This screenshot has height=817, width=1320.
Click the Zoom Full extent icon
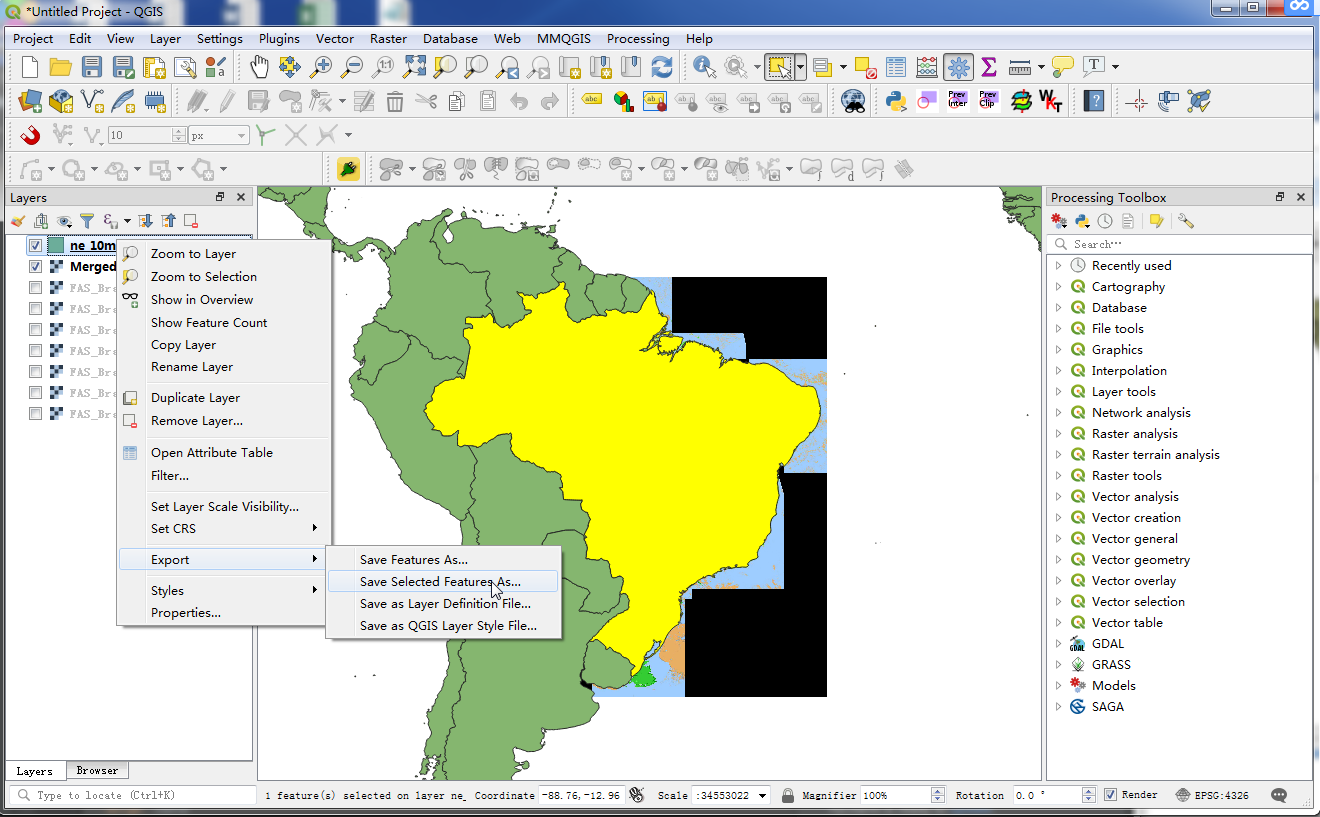pyautogui.click(x=414, y=67)
